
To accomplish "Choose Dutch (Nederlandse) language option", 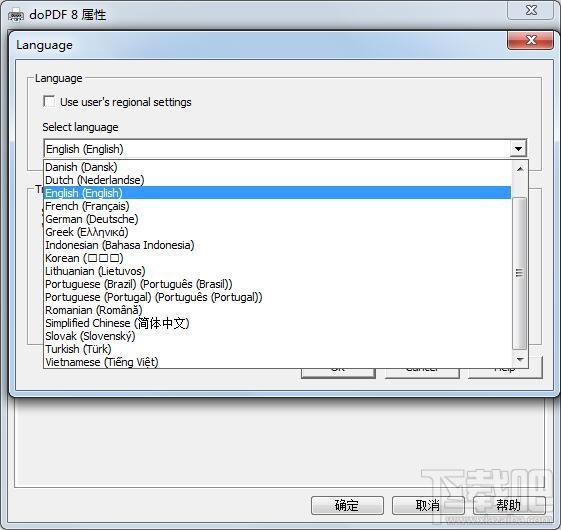I will pos(277,180).
